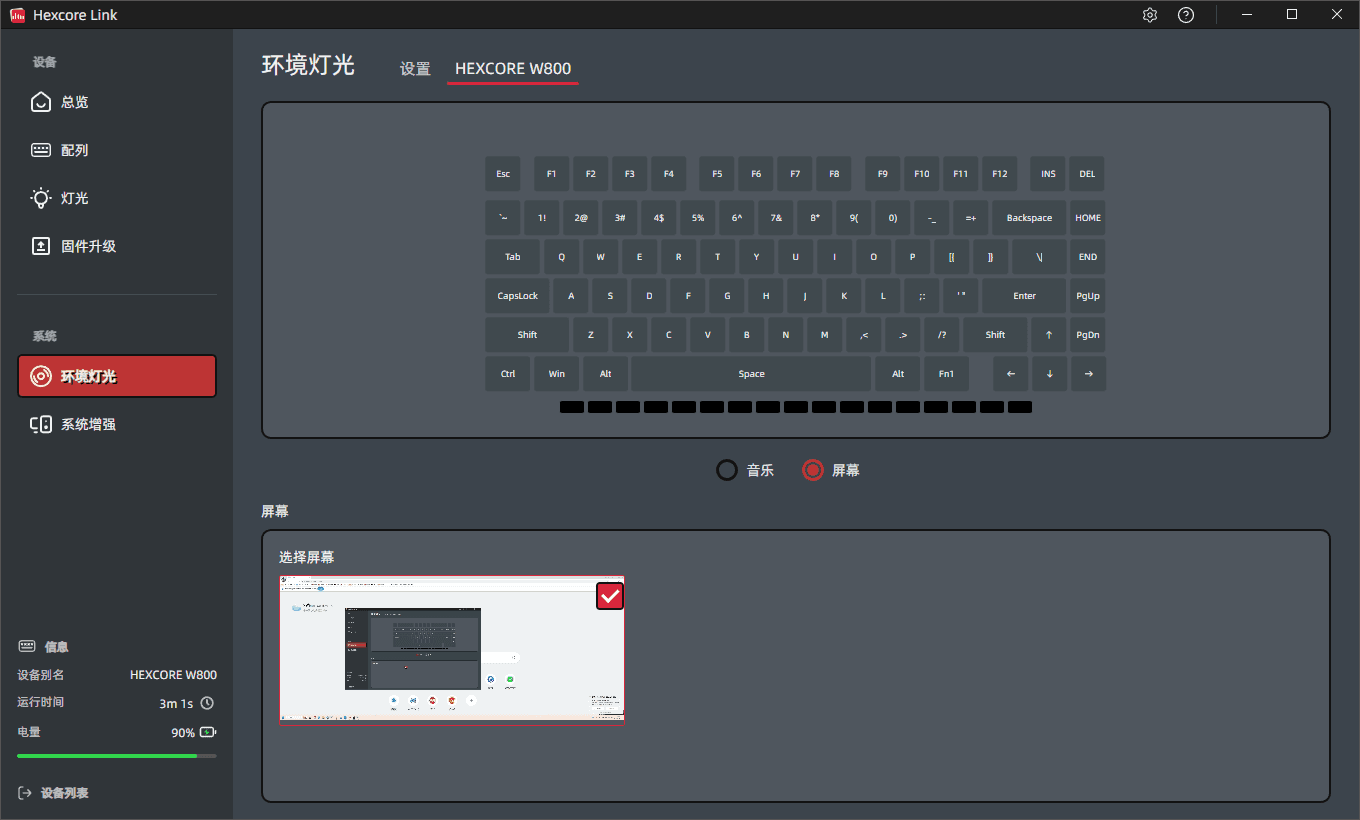Open 固件升级 firmware upgrade page
1360x820 pixels.
(117, 246)
